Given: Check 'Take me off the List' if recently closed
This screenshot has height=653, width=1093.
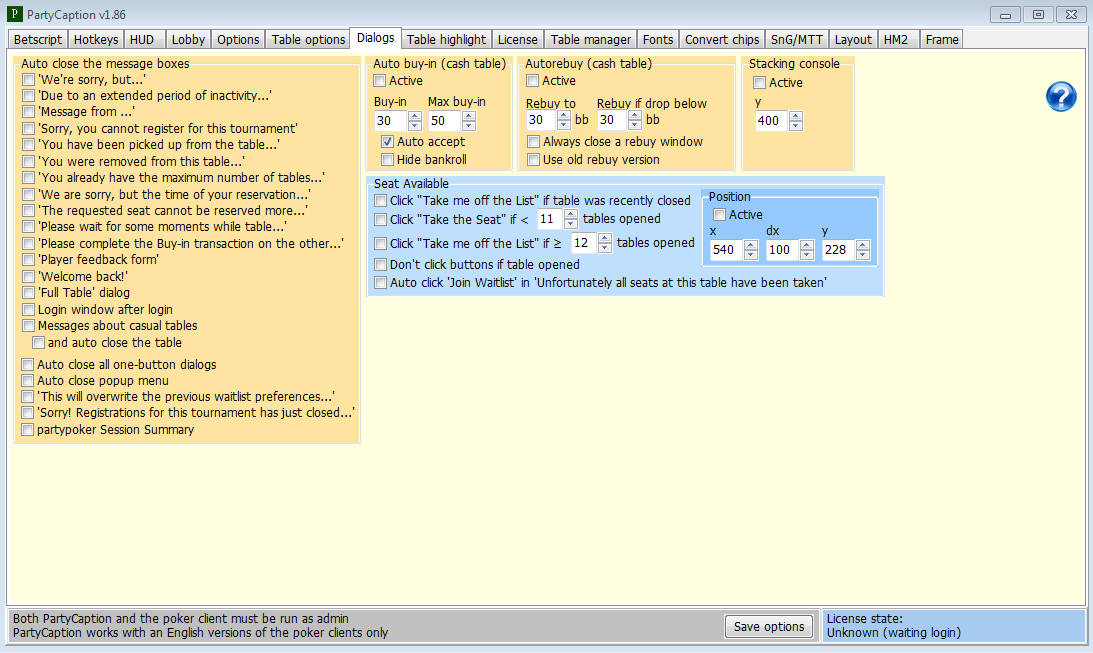Looking at the screenshot, I should click(381, 200).
